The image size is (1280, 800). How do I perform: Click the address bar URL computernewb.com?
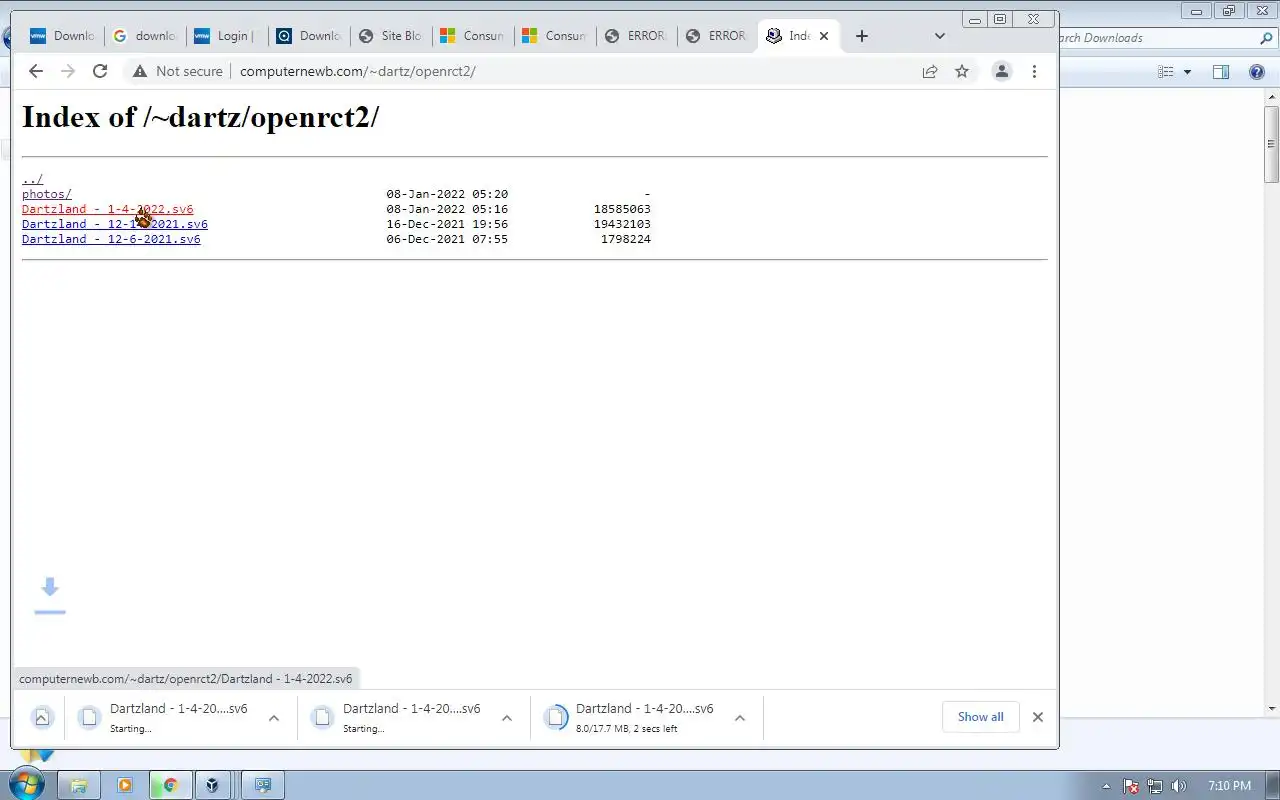pyautogui.click(x=358, y=71)
